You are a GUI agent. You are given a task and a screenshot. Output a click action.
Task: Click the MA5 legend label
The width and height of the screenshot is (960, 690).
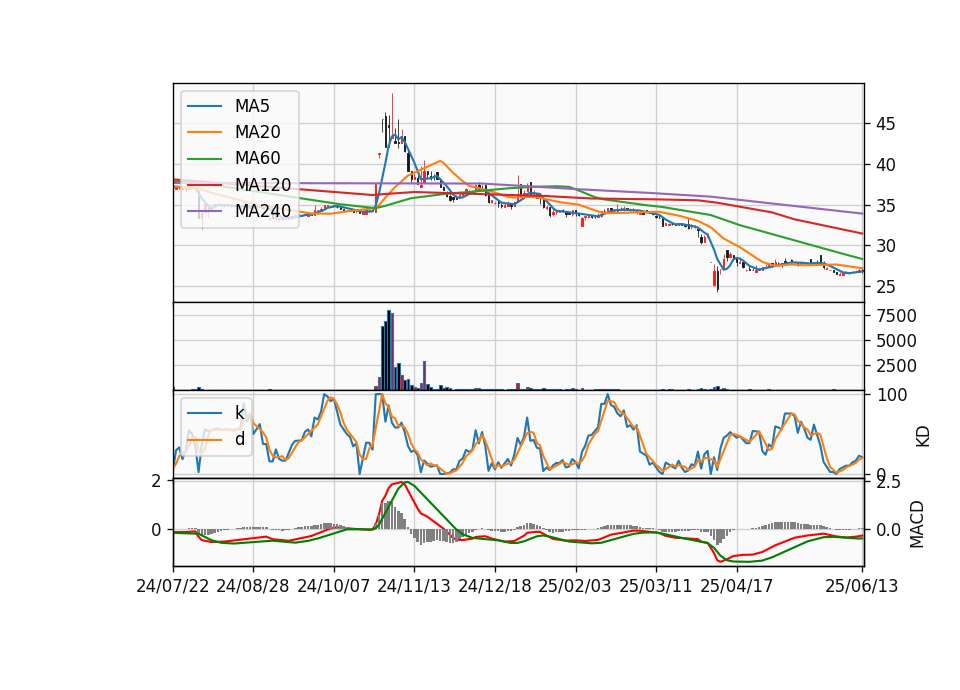[252, 106]
